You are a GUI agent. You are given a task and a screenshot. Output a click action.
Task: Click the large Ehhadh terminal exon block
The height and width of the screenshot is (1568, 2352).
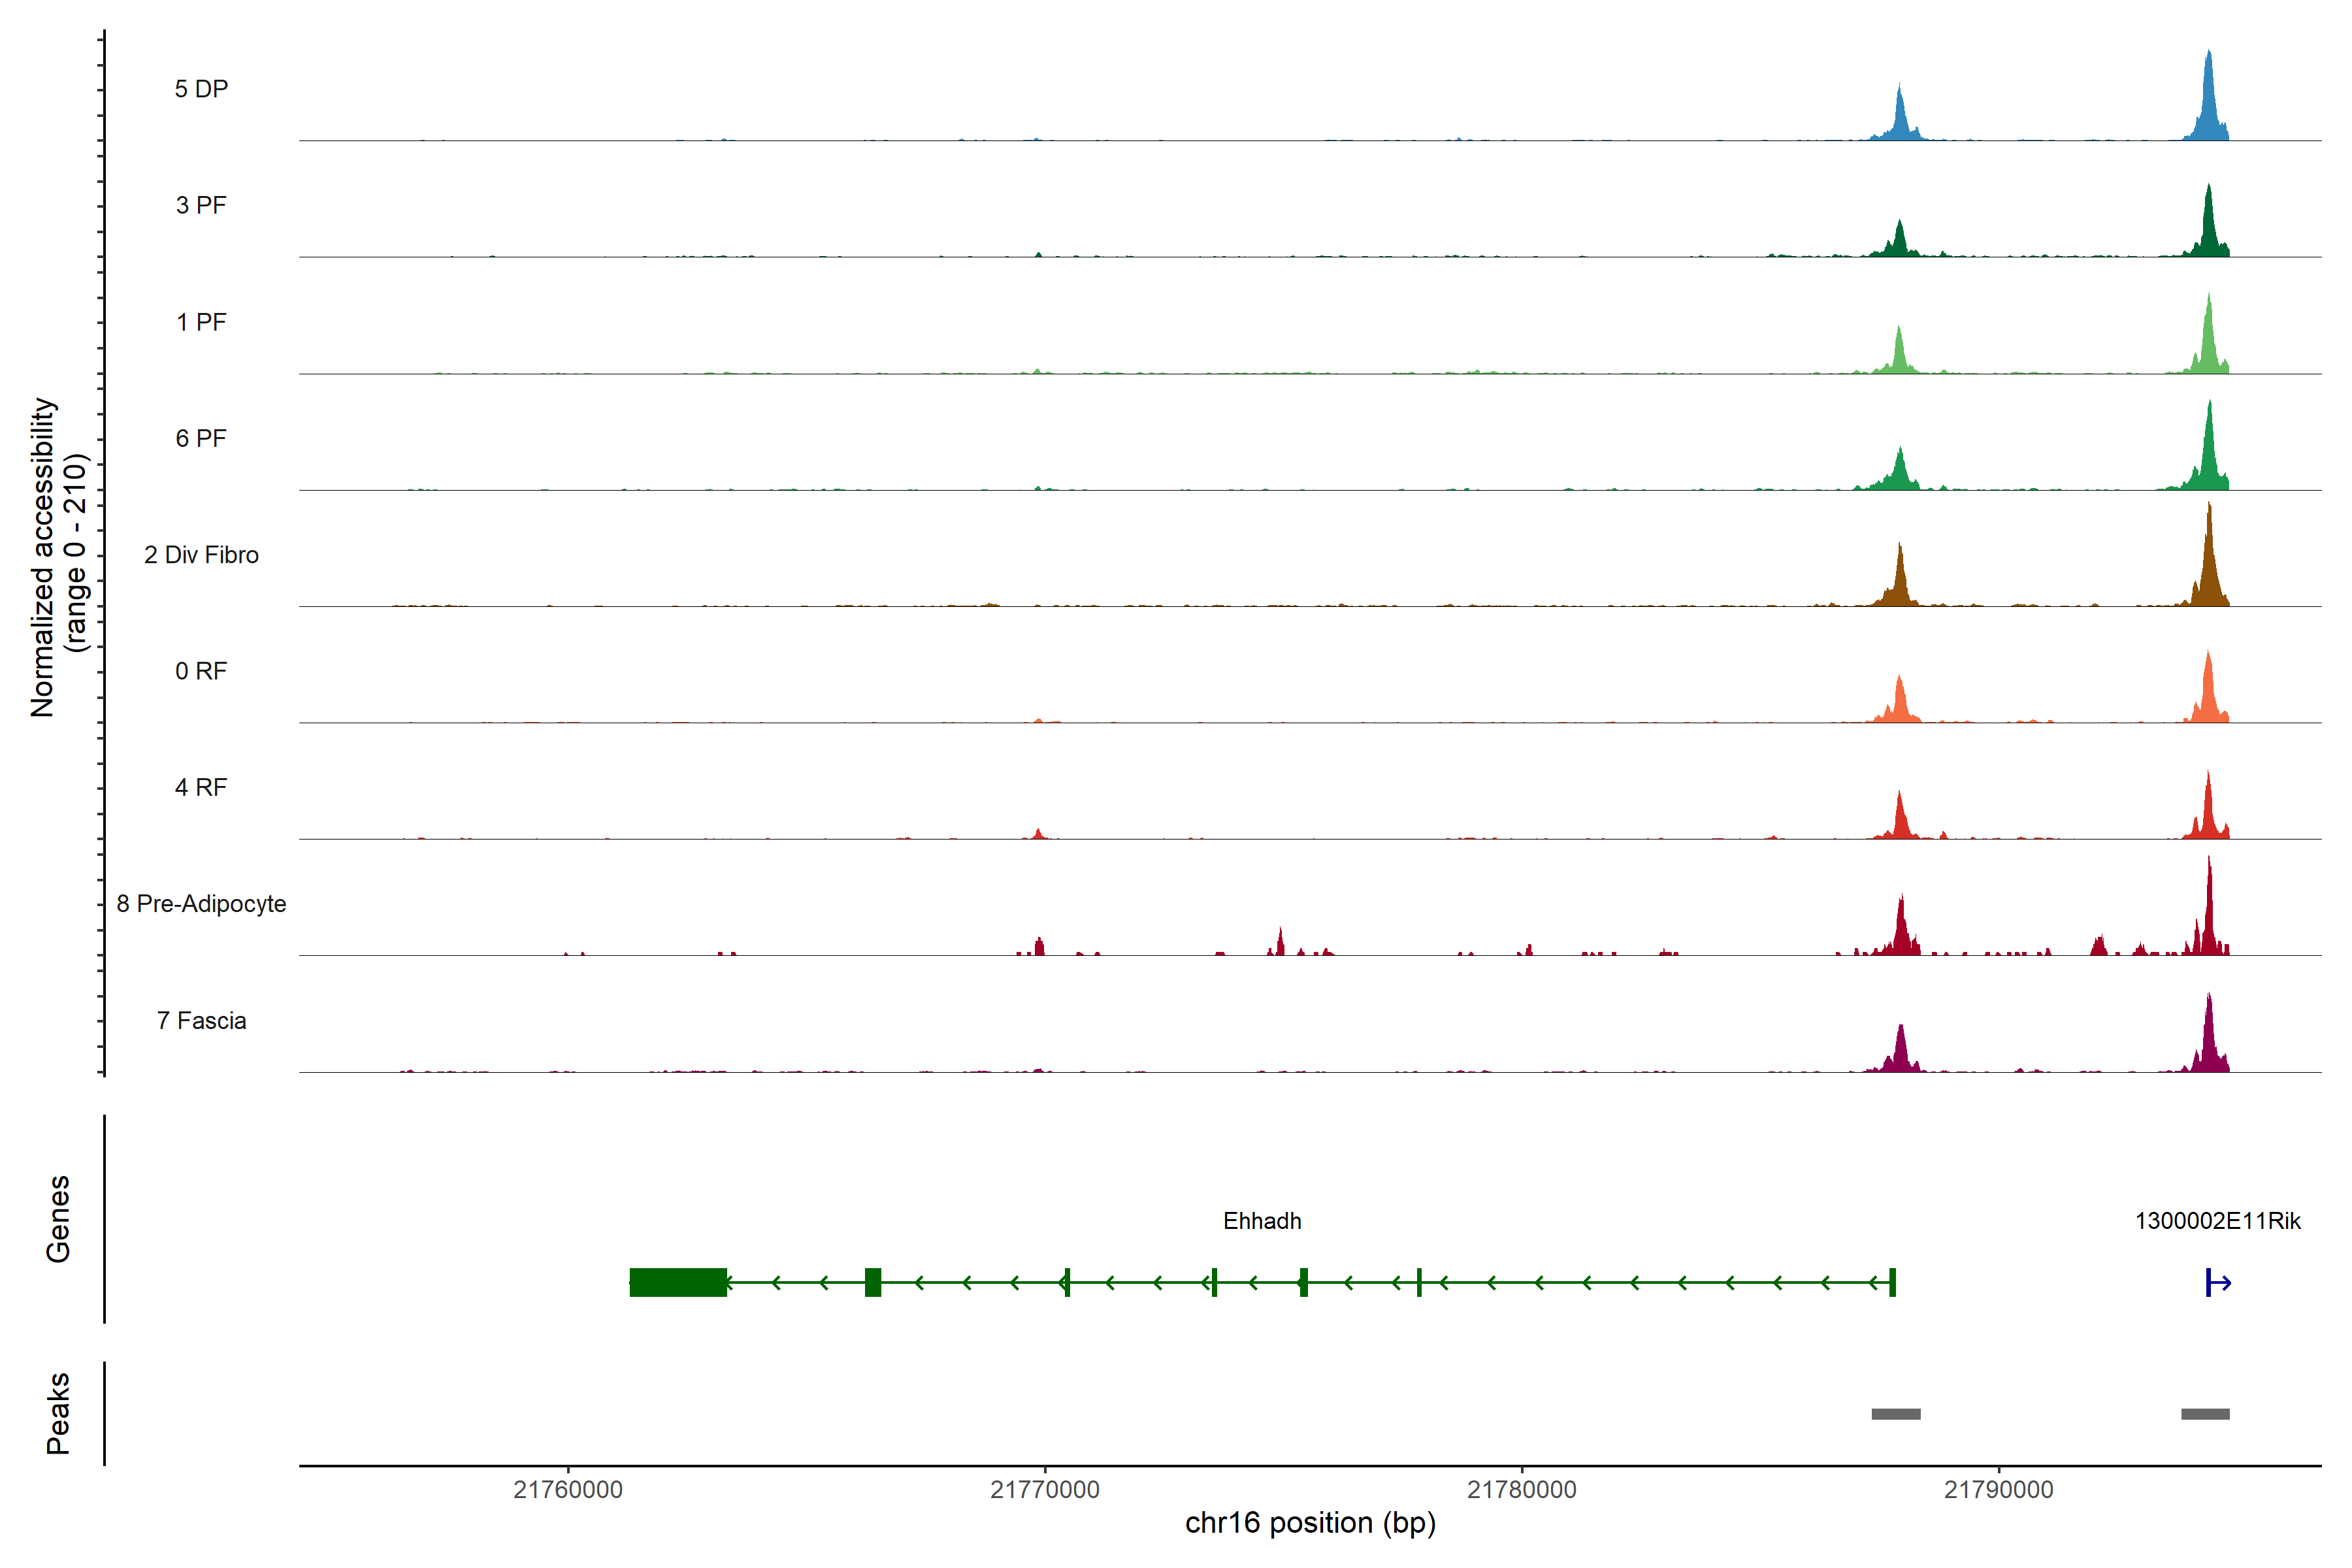[x=678, y=1282]
